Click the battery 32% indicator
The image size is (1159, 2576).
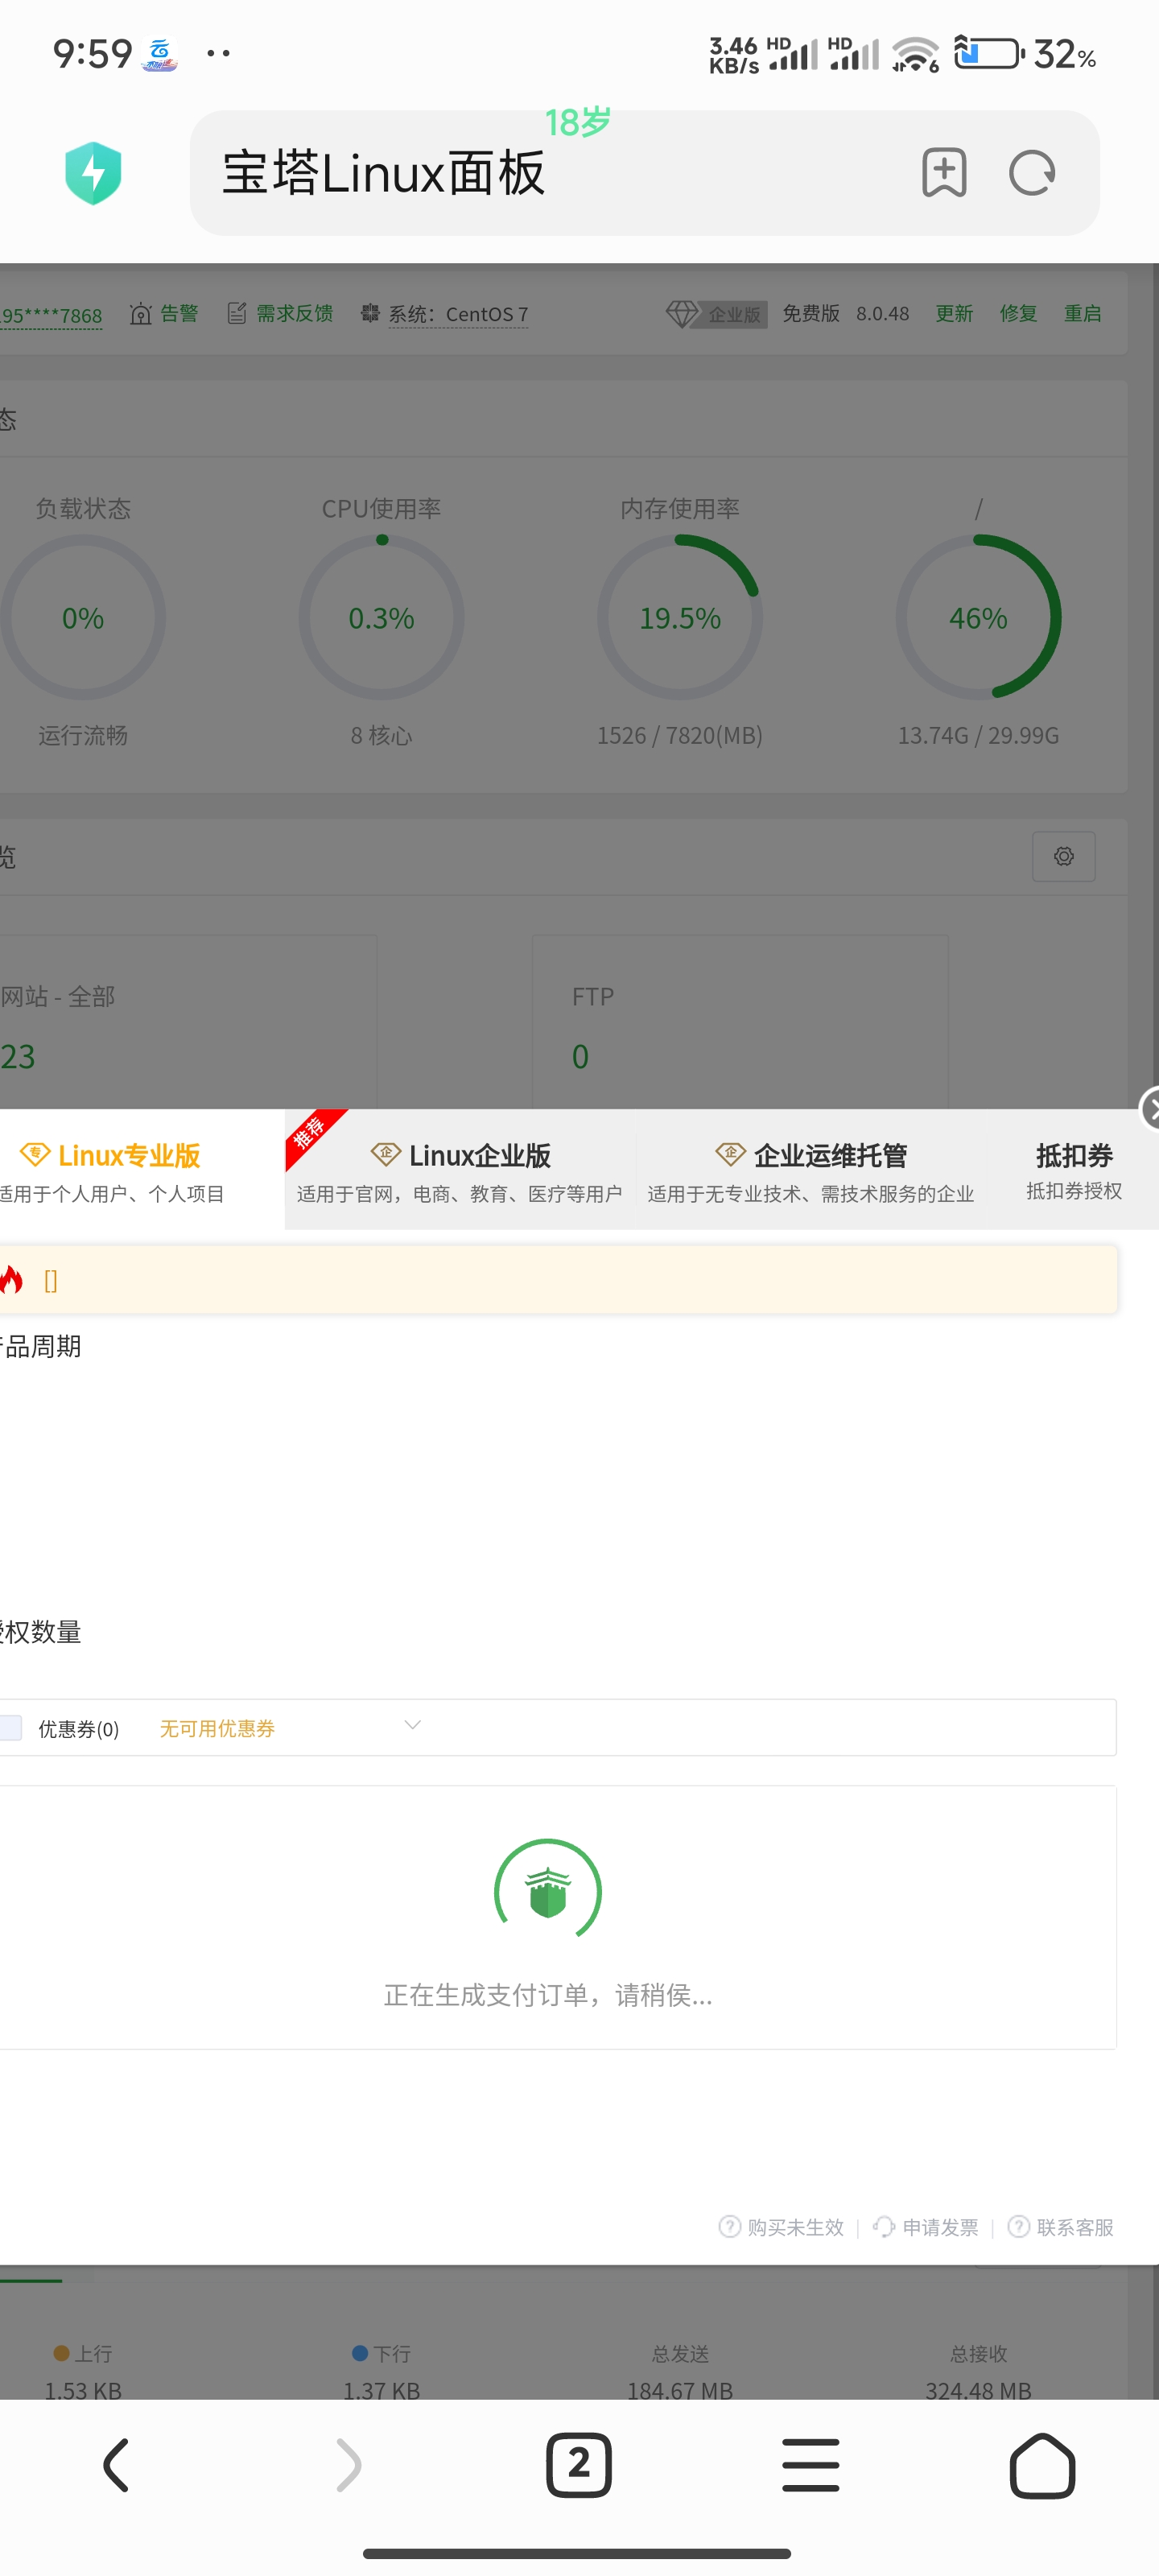(1026, 53)
